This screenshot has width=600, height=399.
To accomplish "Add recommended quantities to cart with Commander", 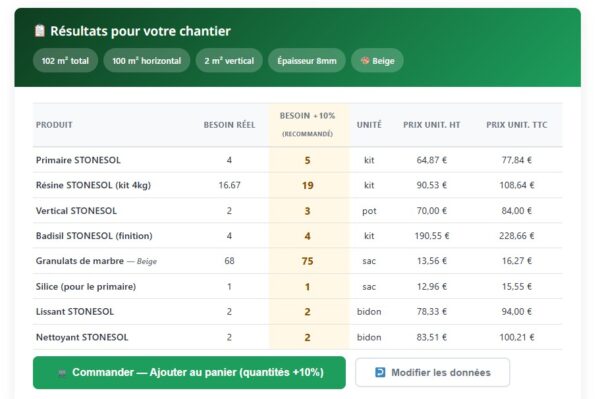I will coord(189,373).
